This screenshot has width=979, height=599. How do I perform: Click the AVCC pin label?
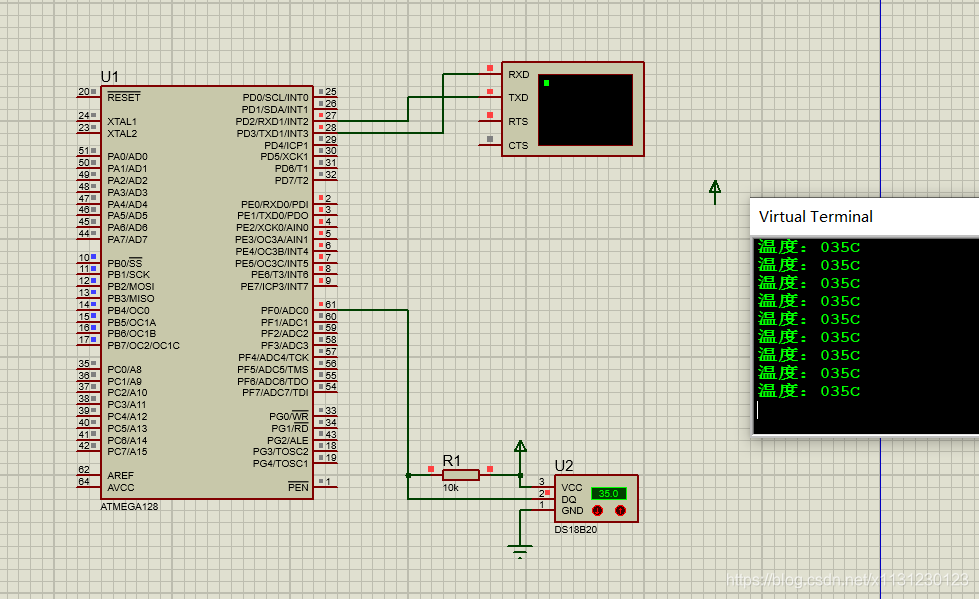coord(121,487)
